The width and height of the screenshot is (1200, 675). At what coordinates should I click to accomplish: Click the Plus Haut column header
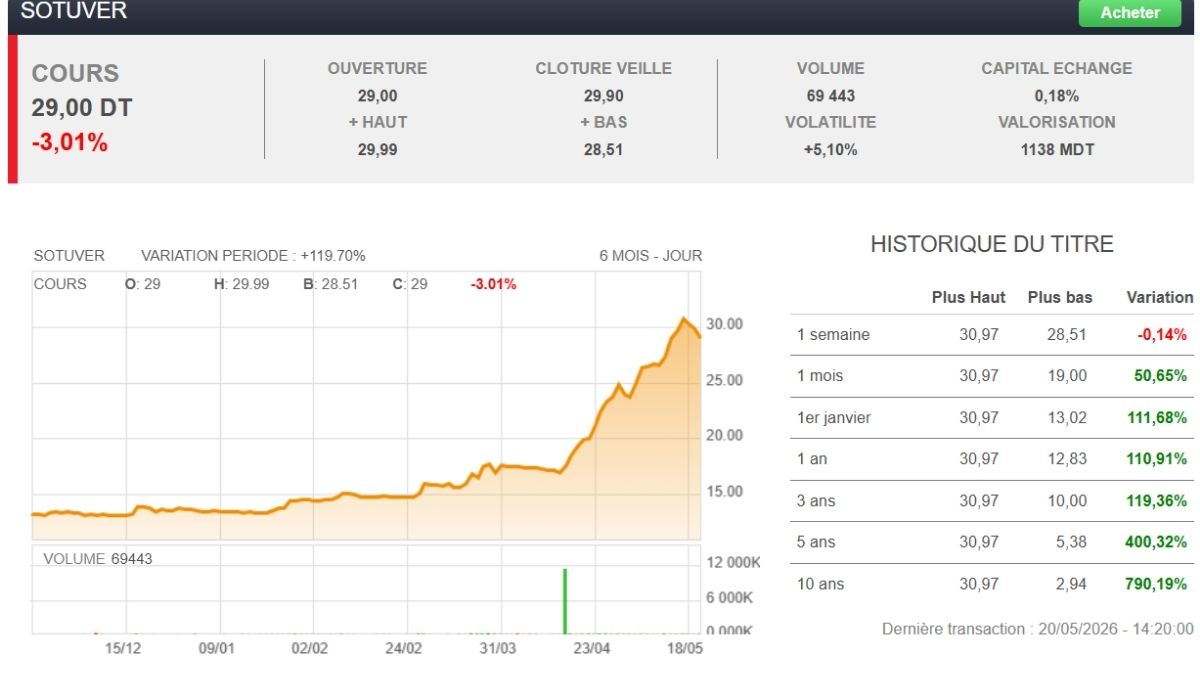(968, 297)
